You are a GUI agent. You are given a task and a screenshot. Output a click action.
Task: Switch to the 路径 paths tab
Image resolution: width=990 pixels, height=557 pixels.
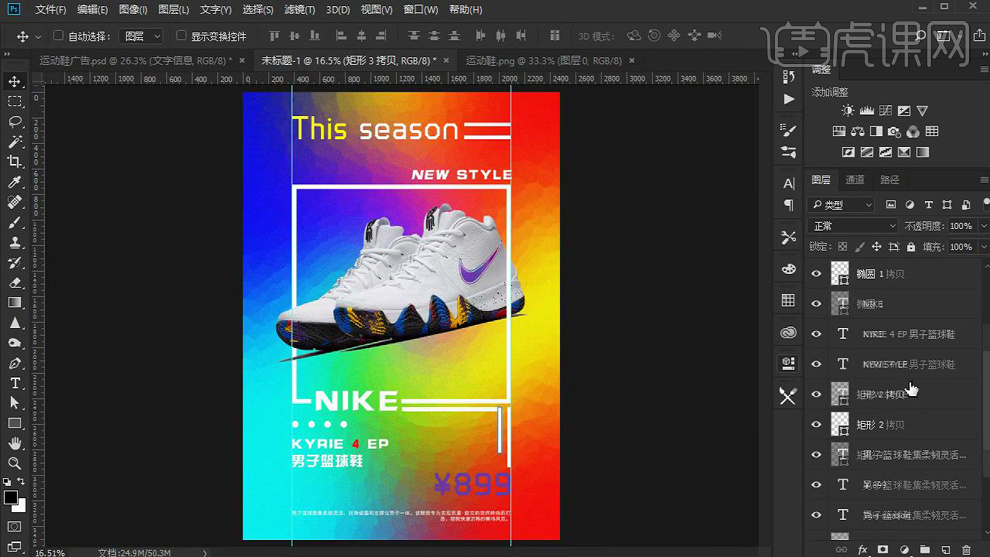[889, 180]
